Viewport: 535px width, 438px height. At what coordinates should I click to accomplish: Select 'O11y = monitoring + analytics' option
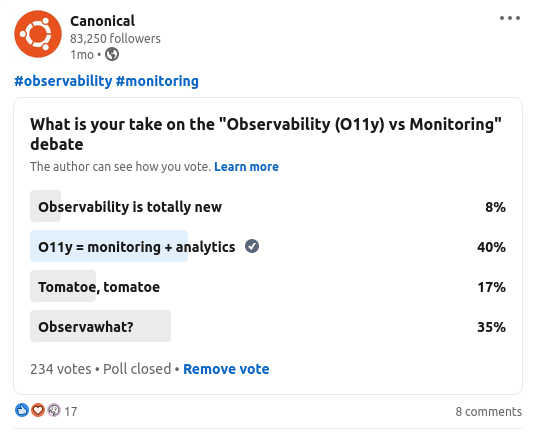point(268,246)
